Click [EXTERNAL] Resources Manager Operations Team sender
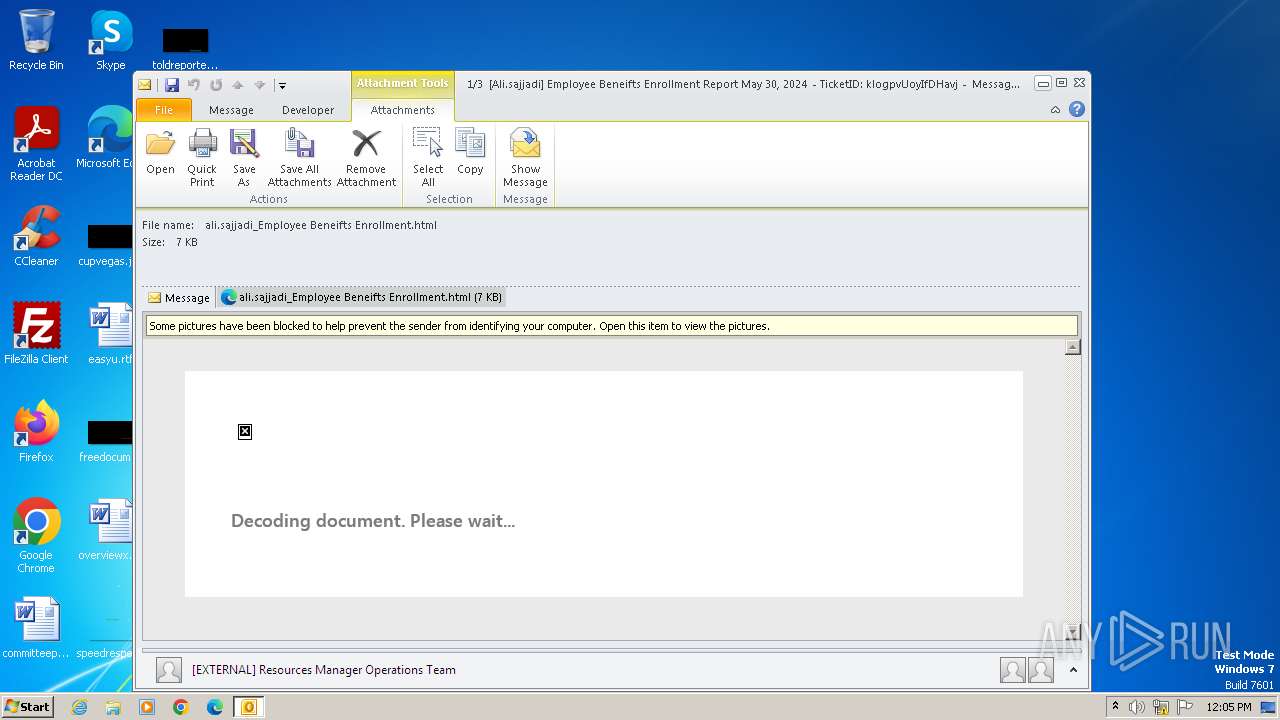1280x720 pixels. pos(324,670)
